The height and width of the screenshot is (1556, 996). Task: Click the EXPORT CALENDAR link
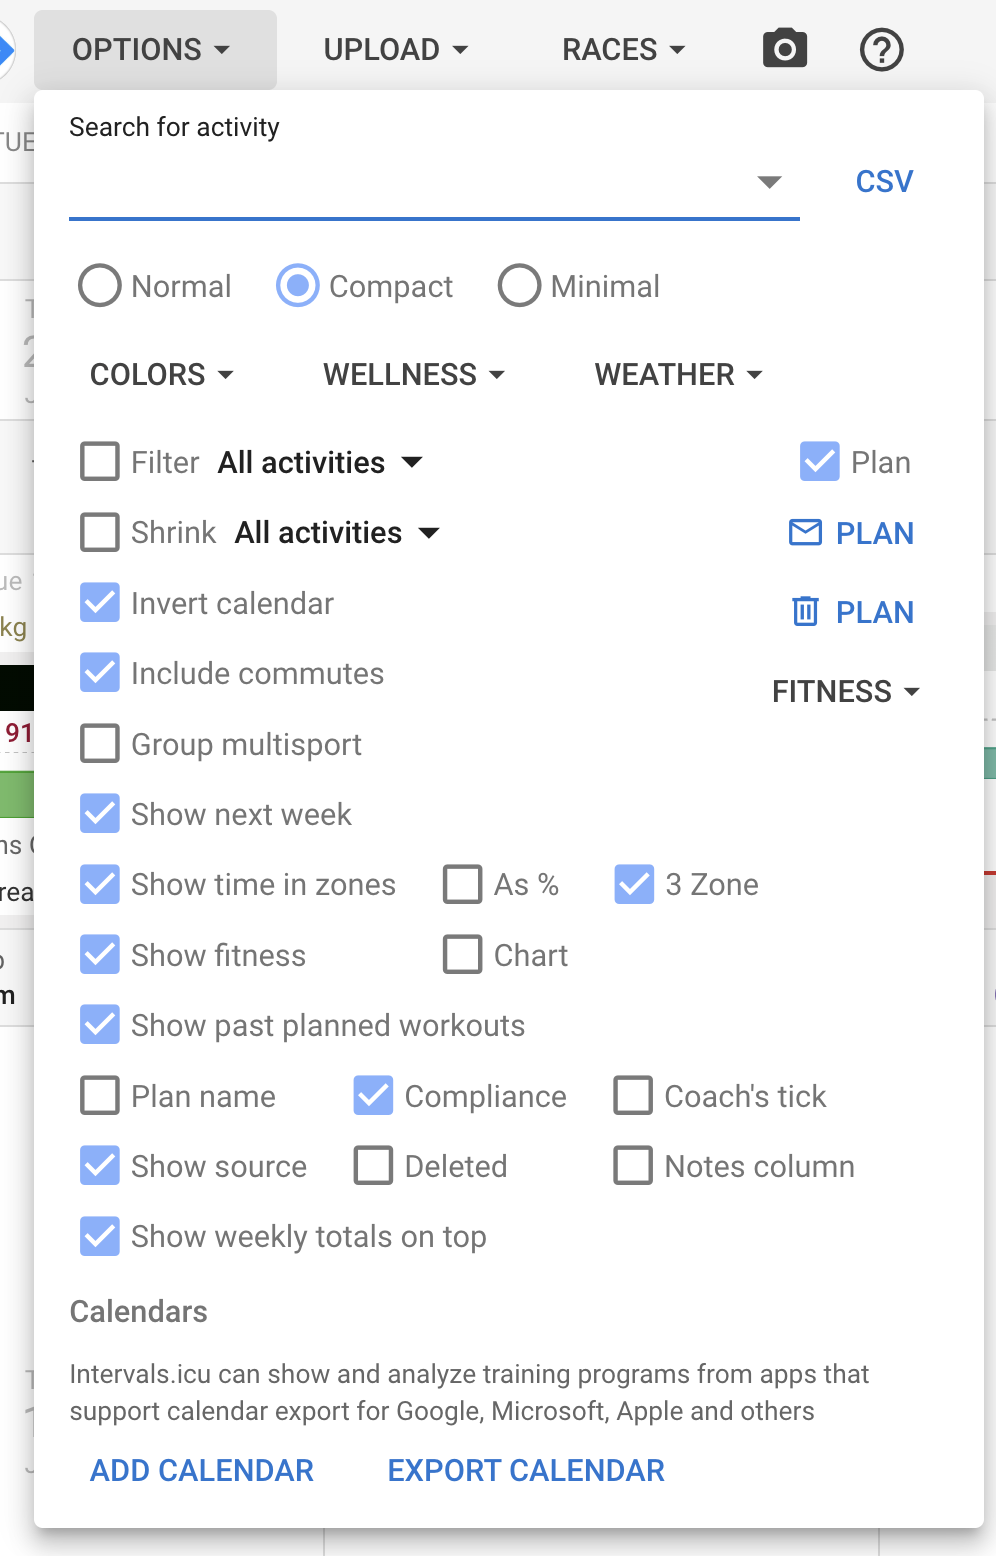pyautogui.click(x=526, y=1470)
